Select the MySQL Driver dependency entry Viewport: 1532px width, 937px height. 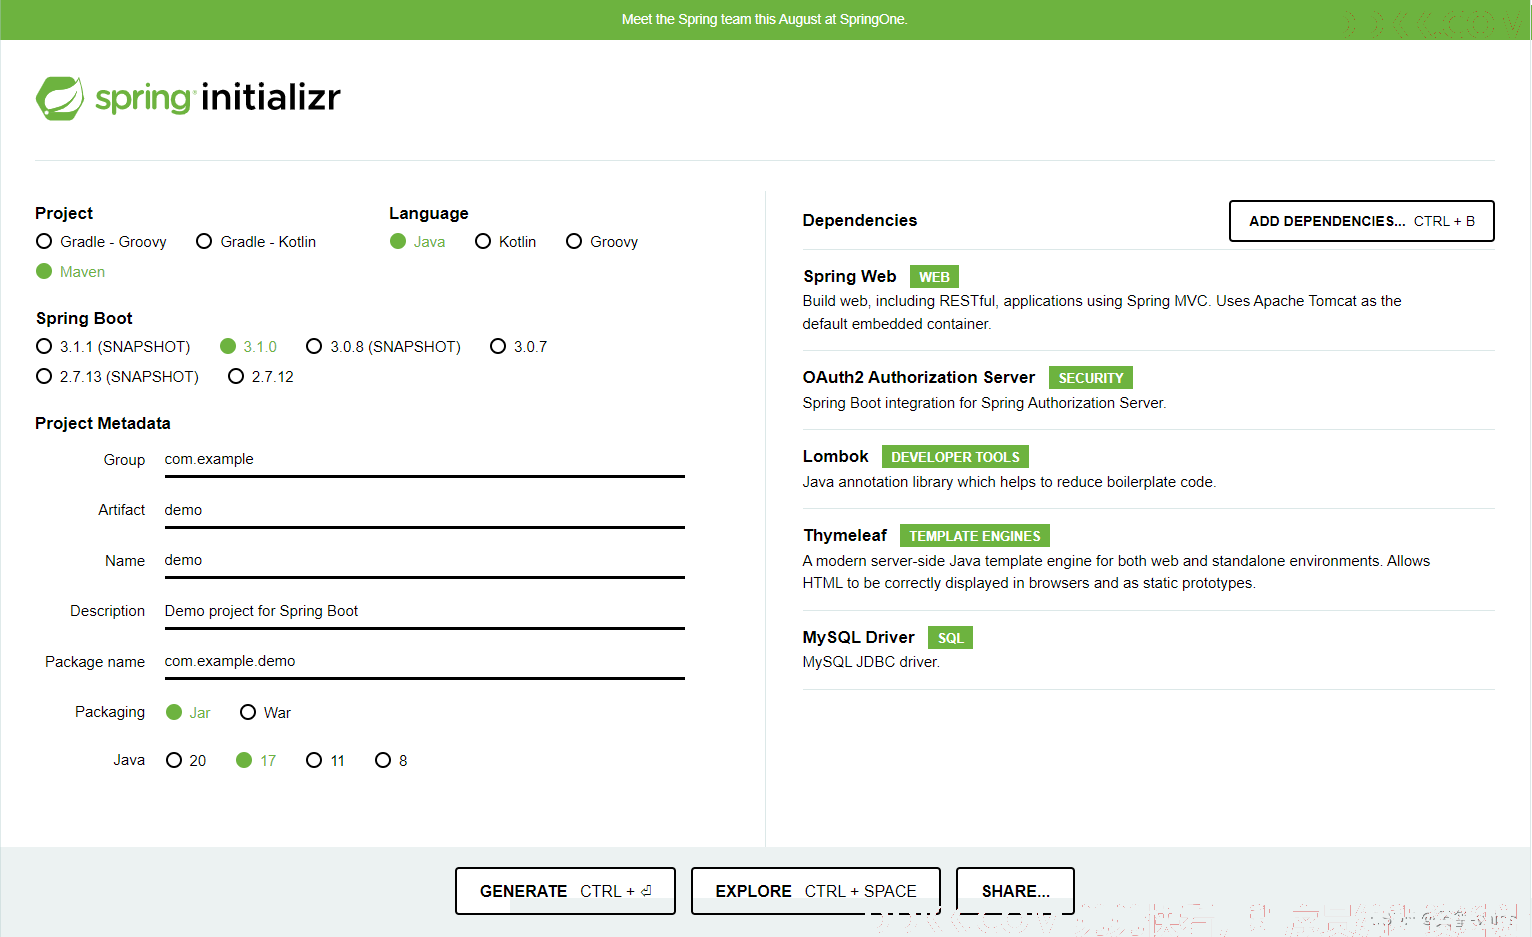click(x=1148, y=650)
